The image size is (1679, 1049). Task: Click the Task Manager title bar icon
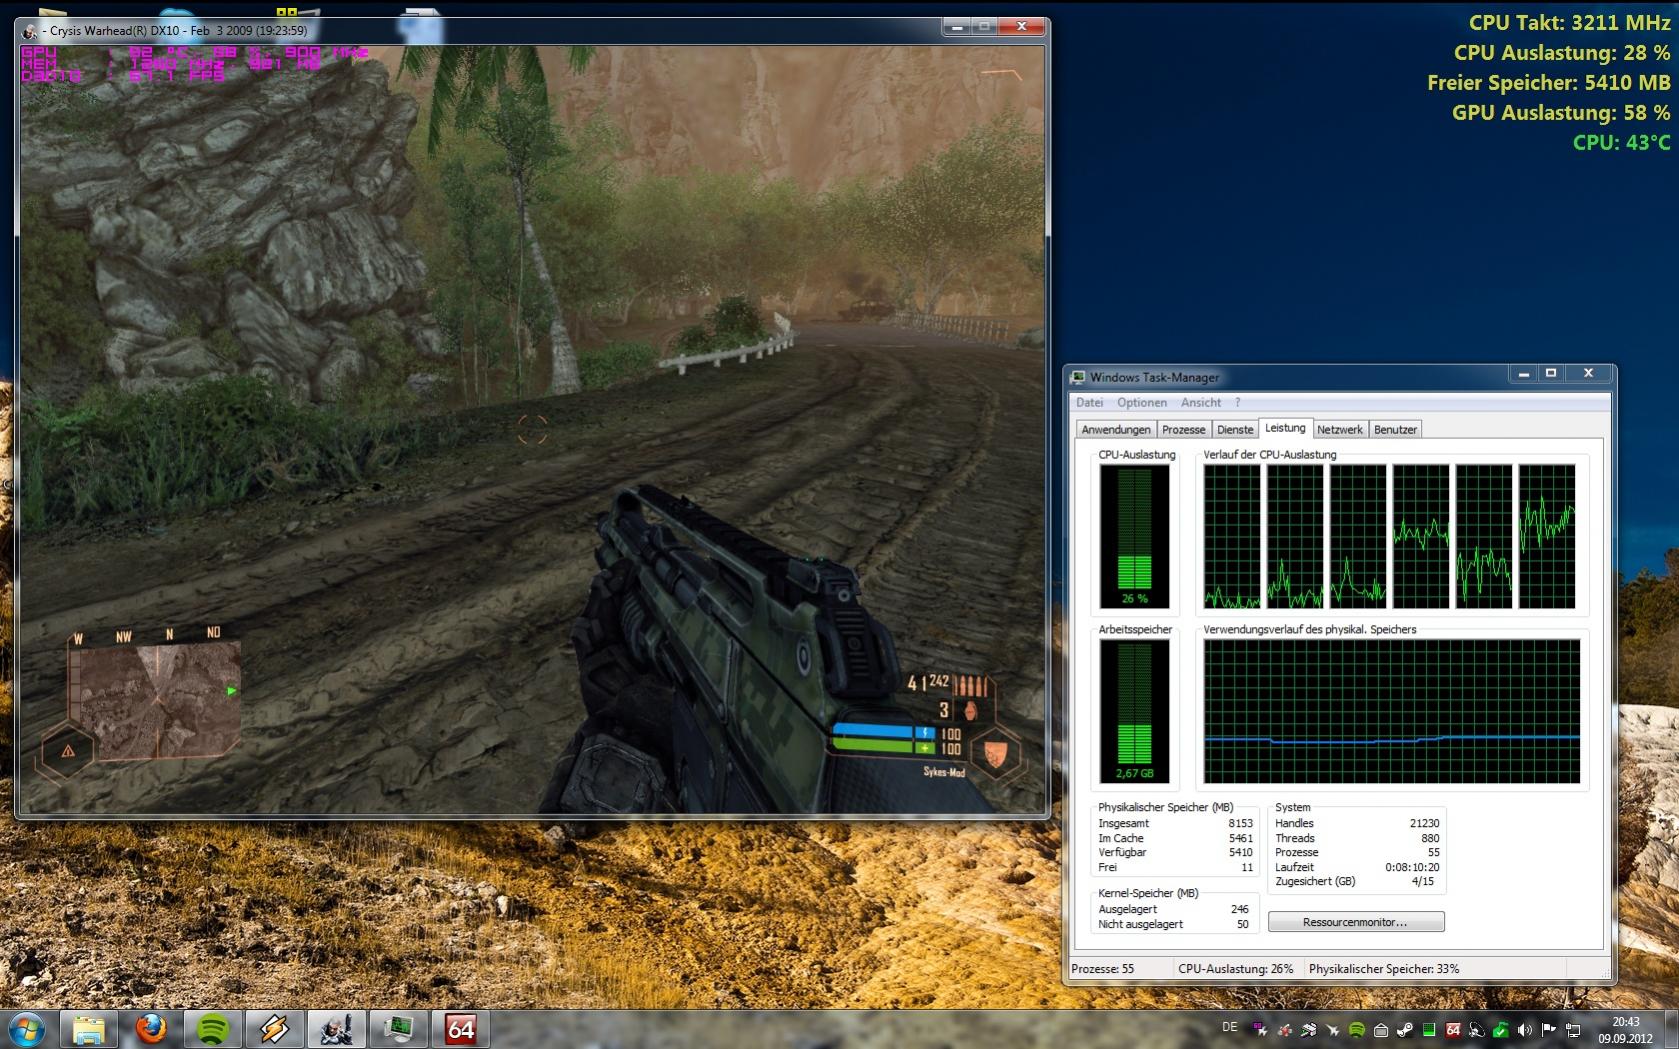pos(1078,377)
